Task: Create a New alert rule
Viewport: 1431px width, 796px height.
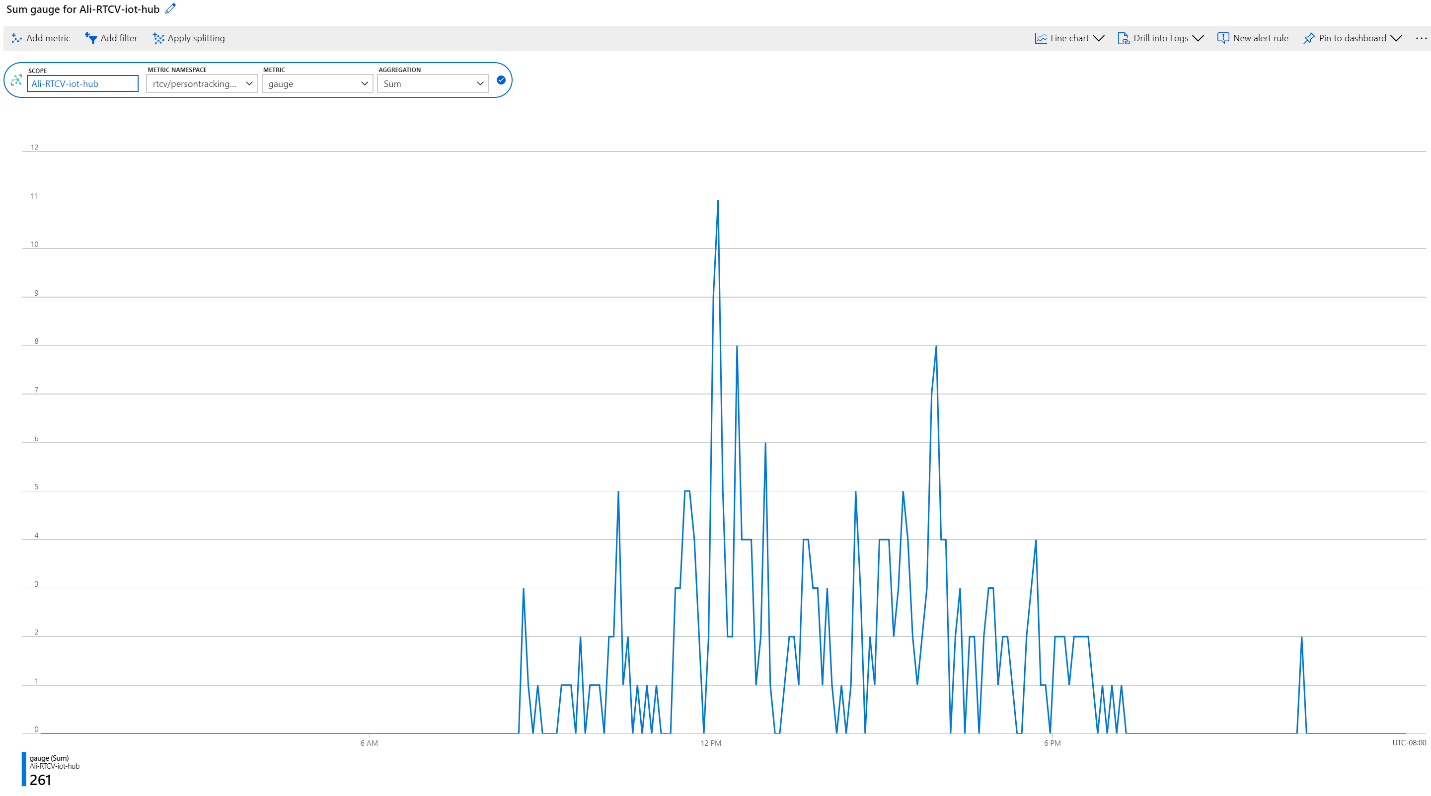Action: [x=1253, y=38]
